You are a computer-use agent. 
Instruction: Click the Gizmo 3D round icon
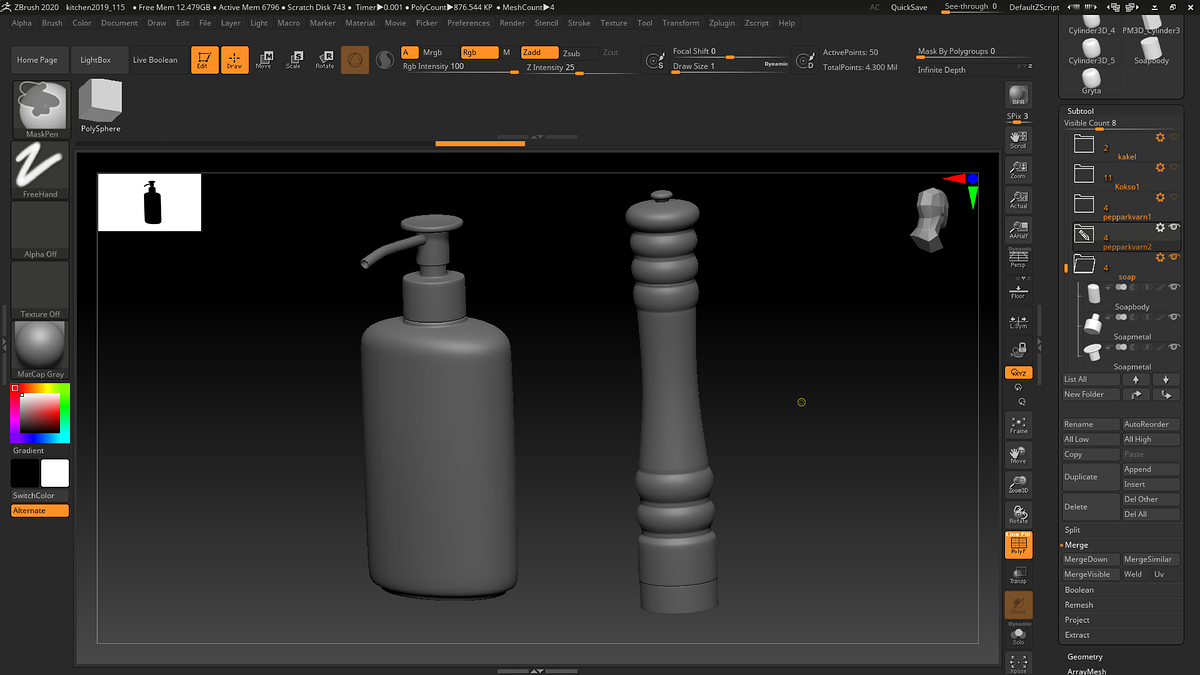(x=354, y=61)
